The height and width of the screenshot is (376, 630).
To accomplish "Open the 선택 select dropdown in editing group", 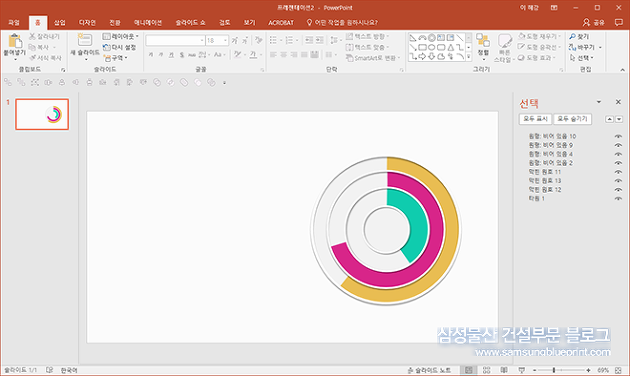I will [x=581, y=58].
